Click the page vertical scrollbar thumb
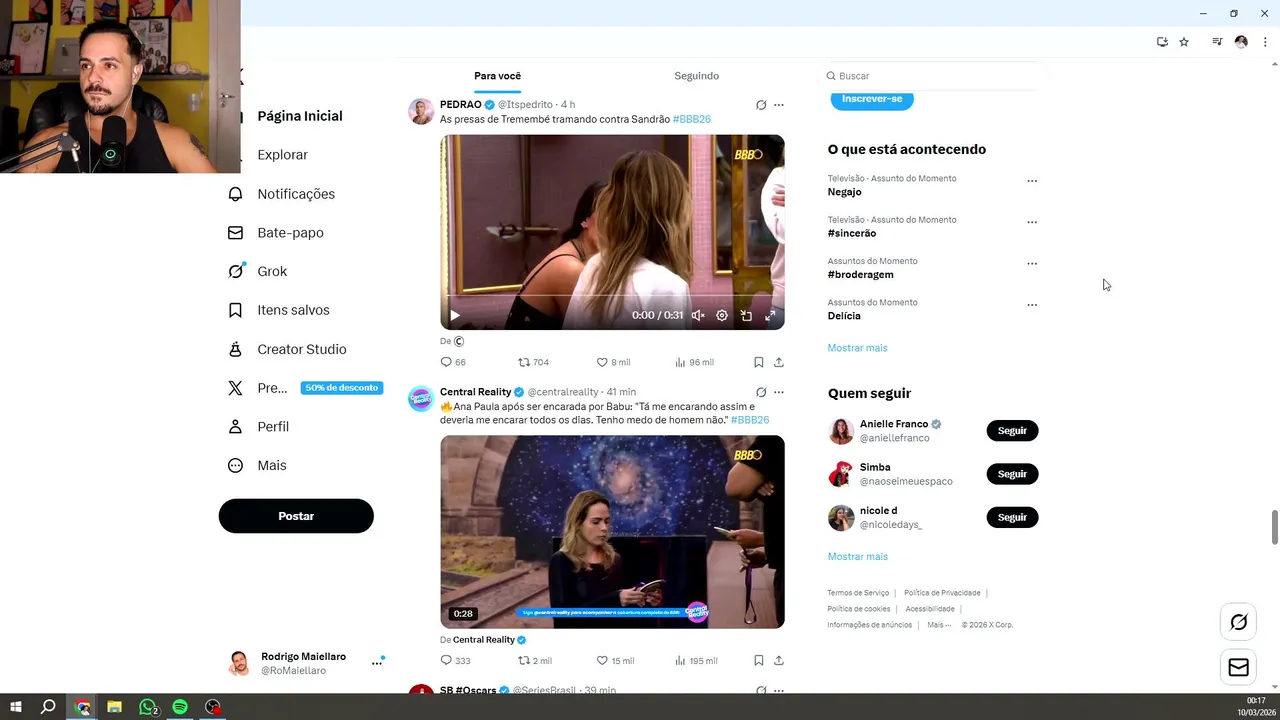This screenshot has width=1280, height=720. pyautogui.click(x=1274, y=527)
